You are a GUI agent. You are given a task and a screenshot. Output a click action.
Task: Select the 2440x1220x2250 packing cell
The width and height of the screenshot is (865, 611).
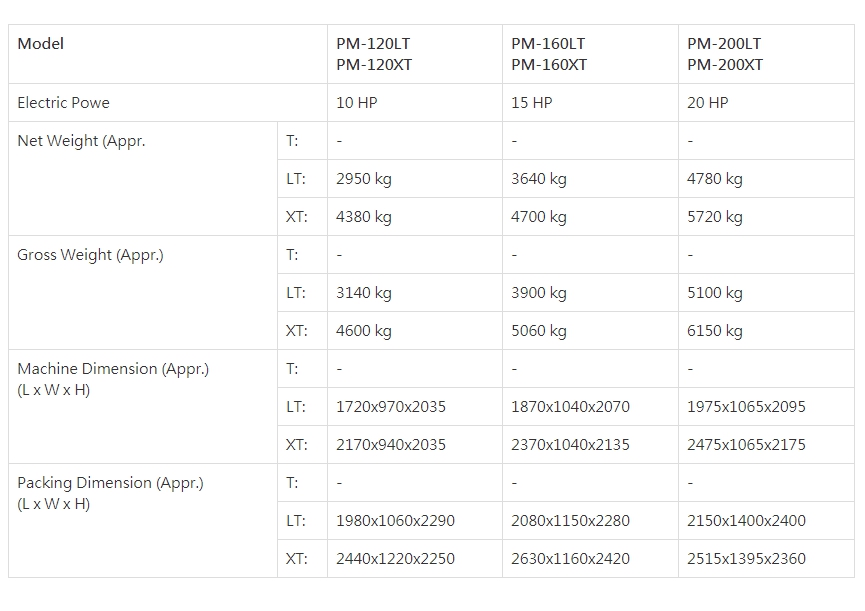tap(415, 559)
